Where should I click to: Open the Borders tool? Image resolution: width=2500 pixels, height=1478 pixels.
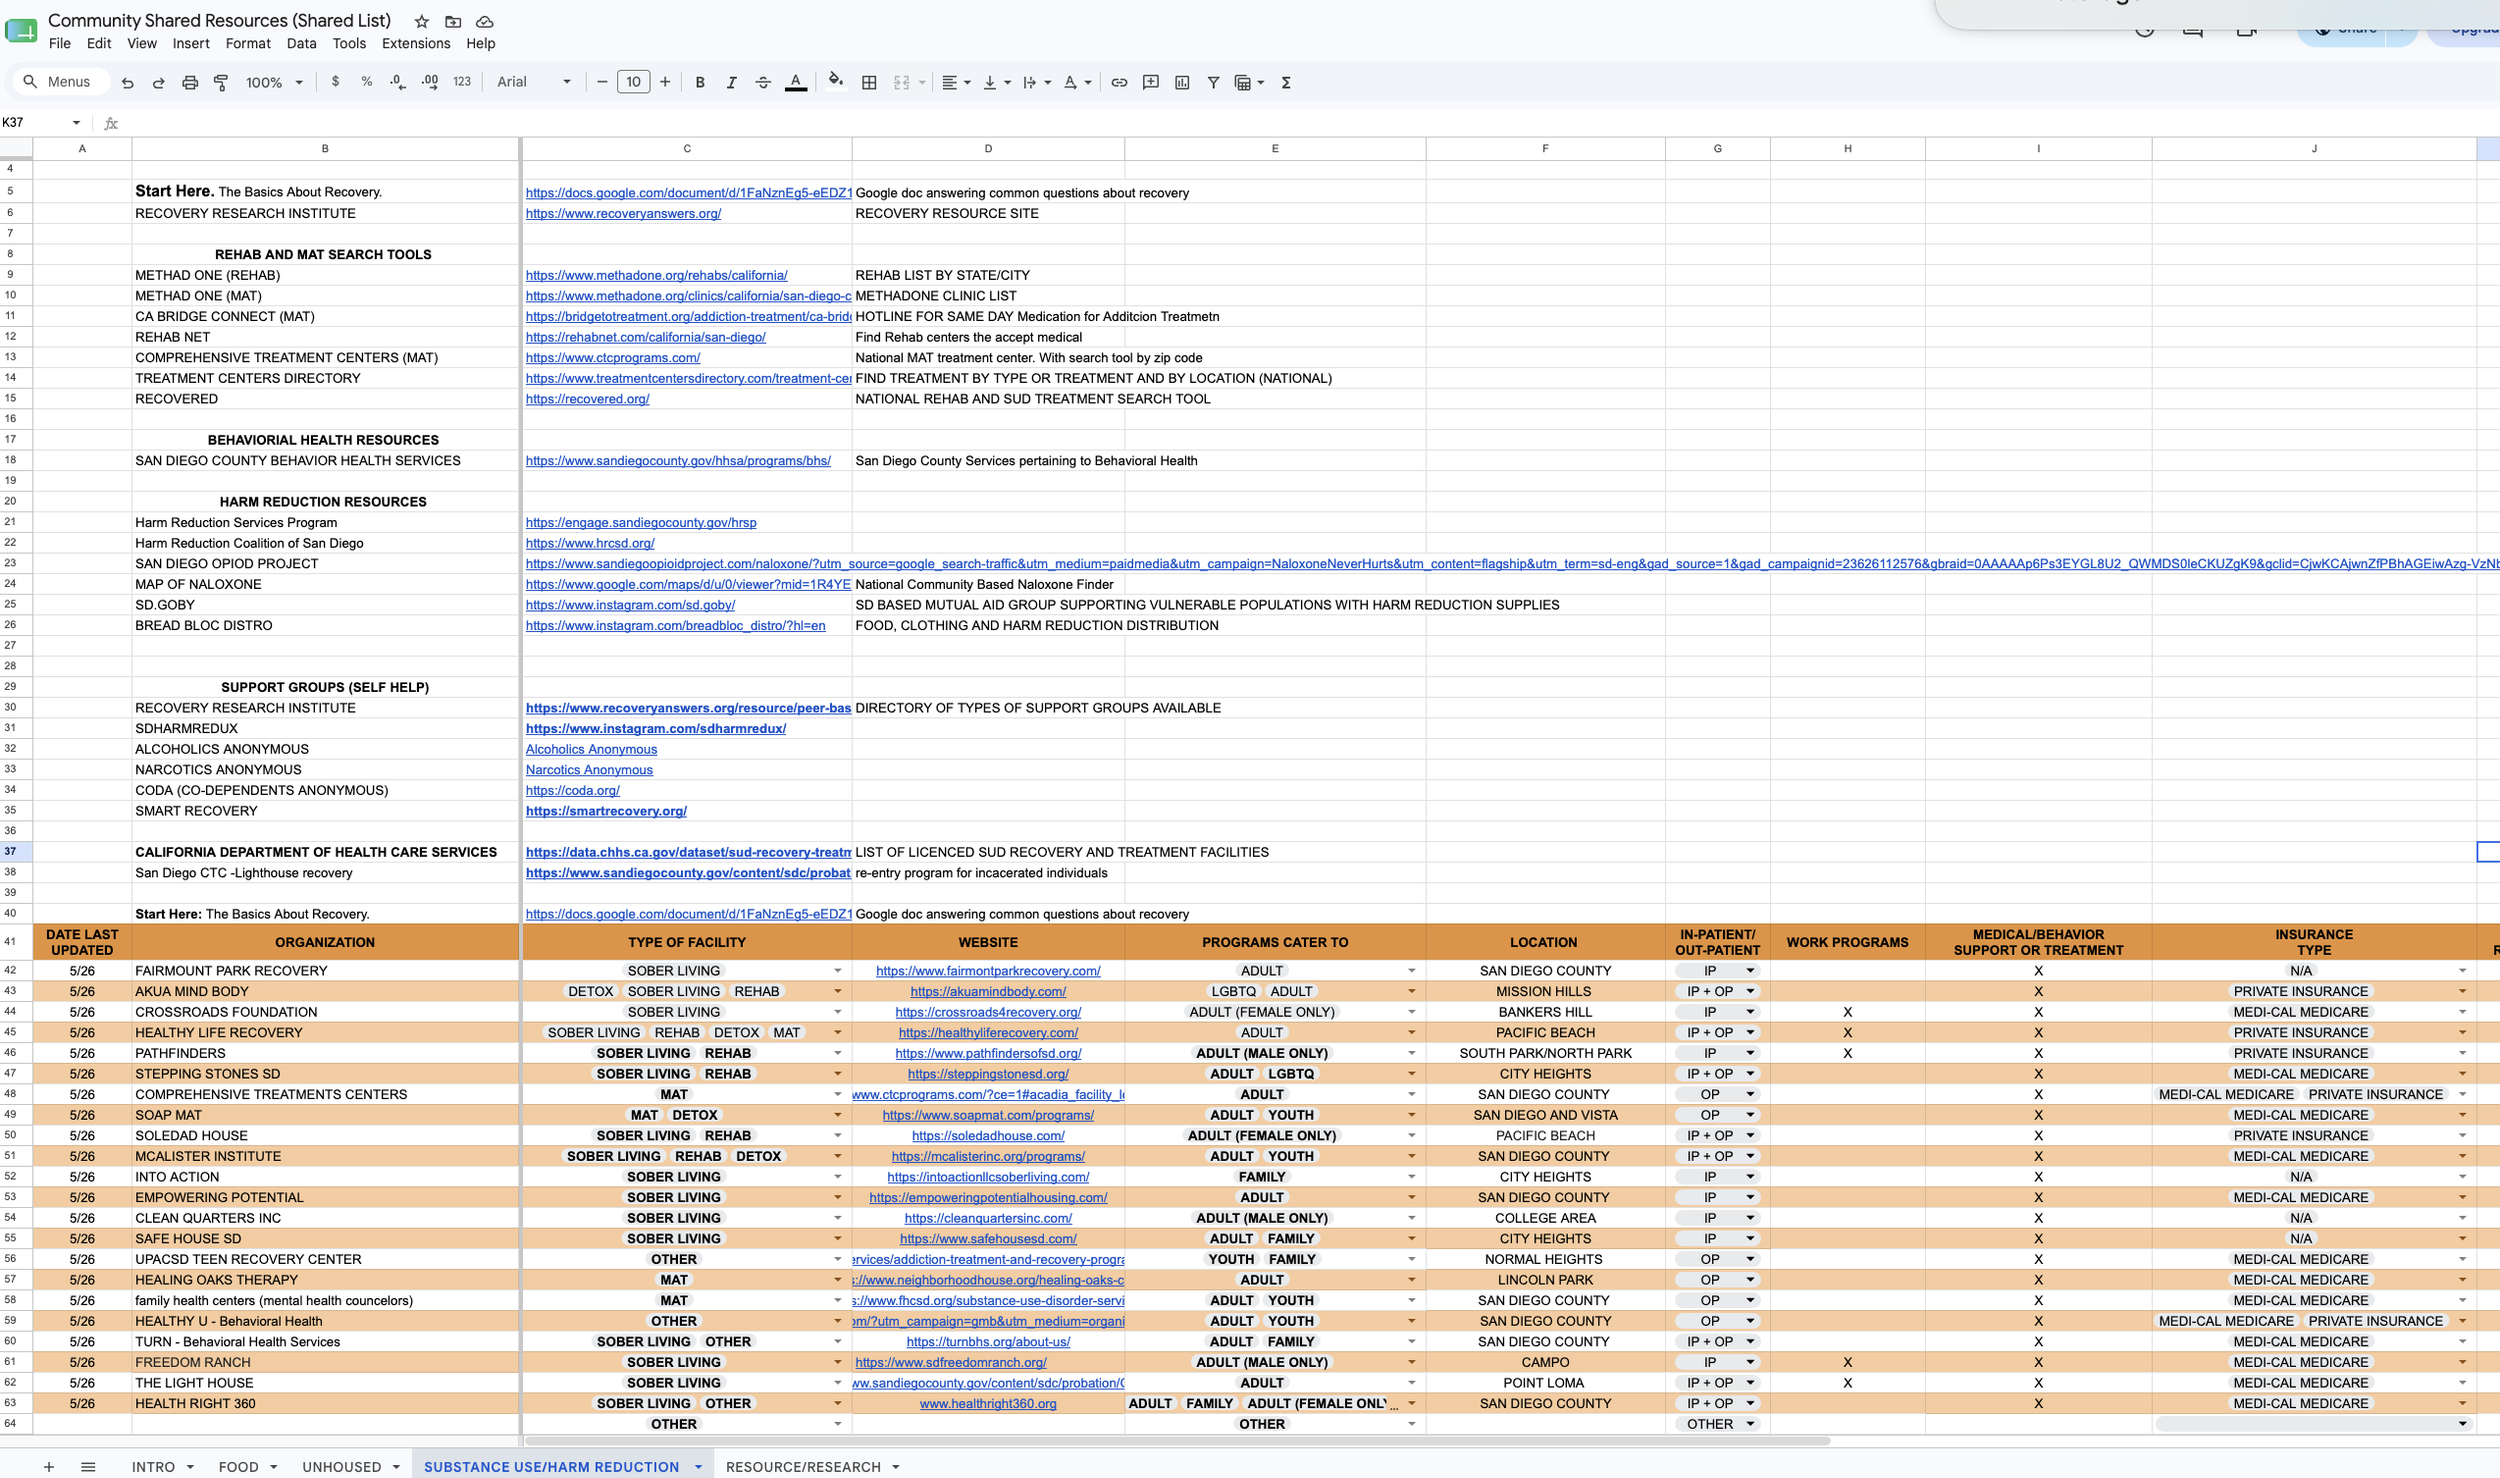[869, 83]
